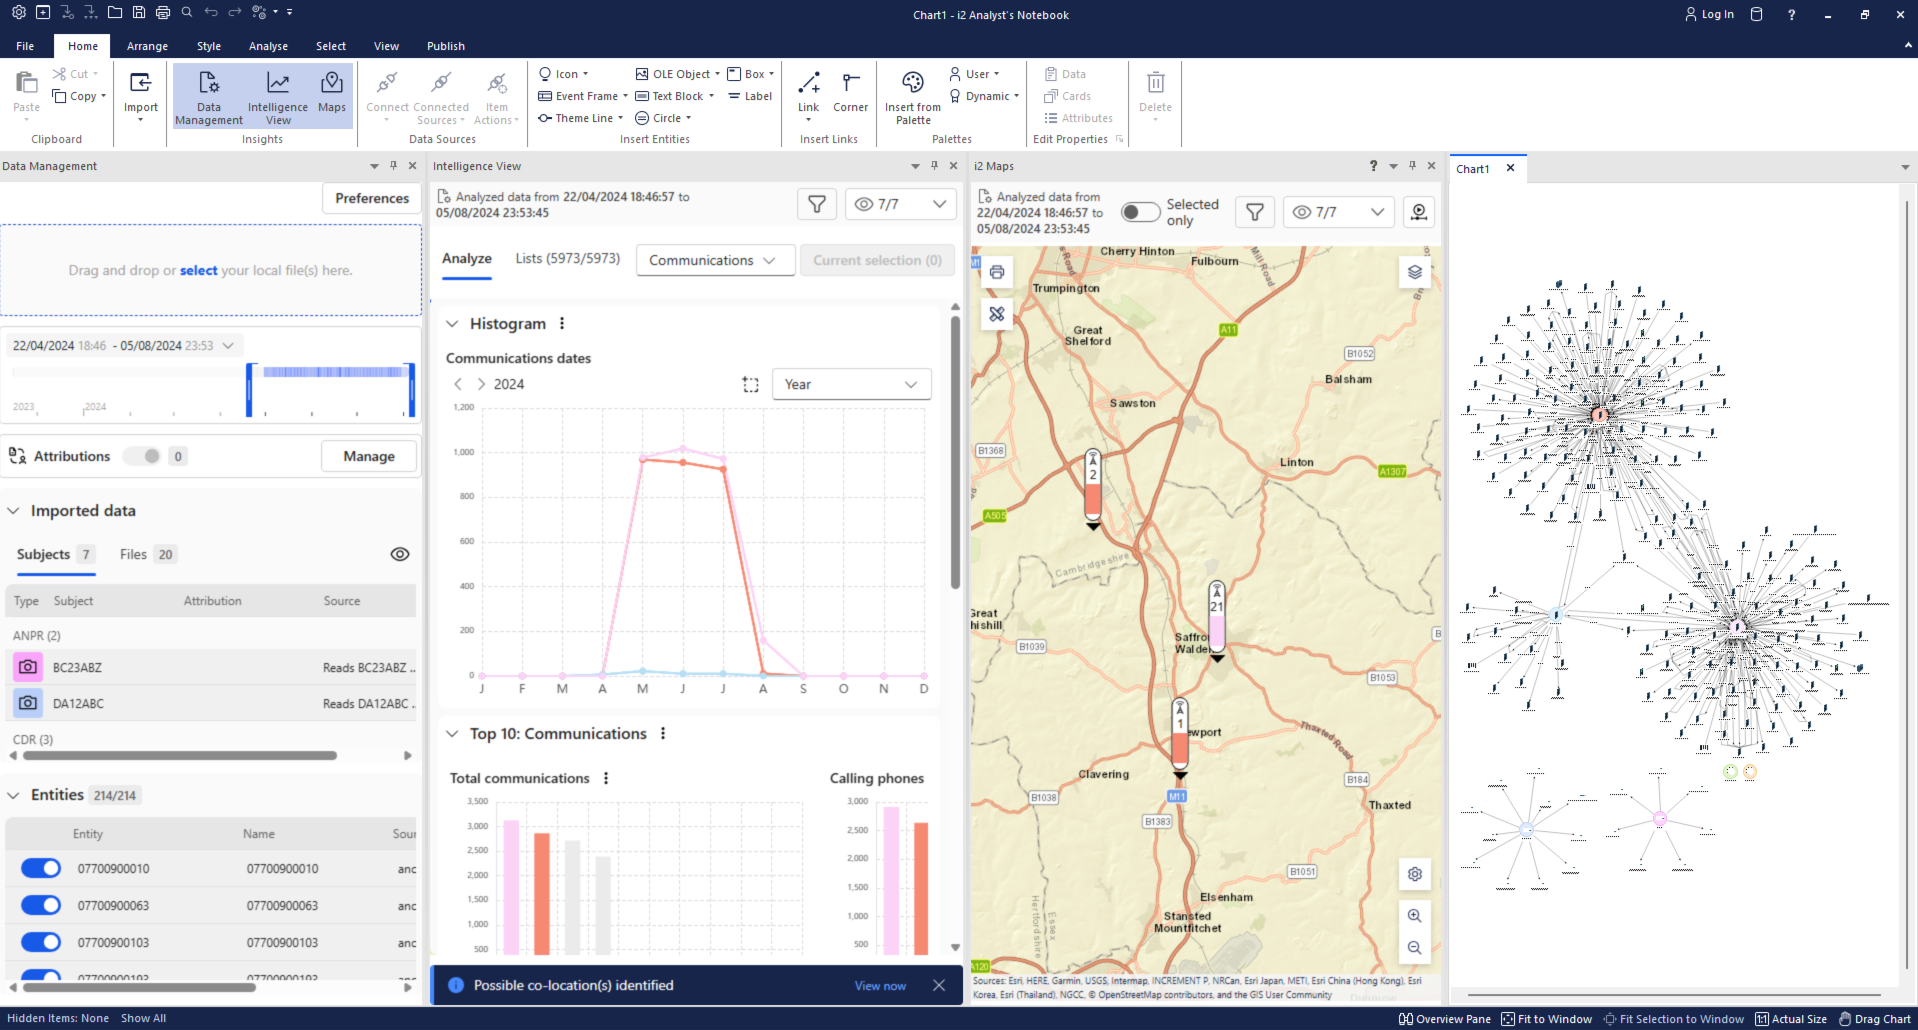Zoom in on the map
This screenshot has width=1918, height=1030.
(1414, 916)
